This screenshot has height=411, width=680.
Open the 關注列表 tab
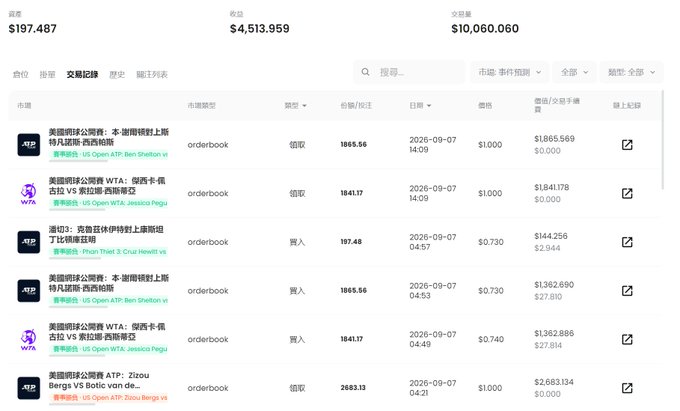point(152,75)
